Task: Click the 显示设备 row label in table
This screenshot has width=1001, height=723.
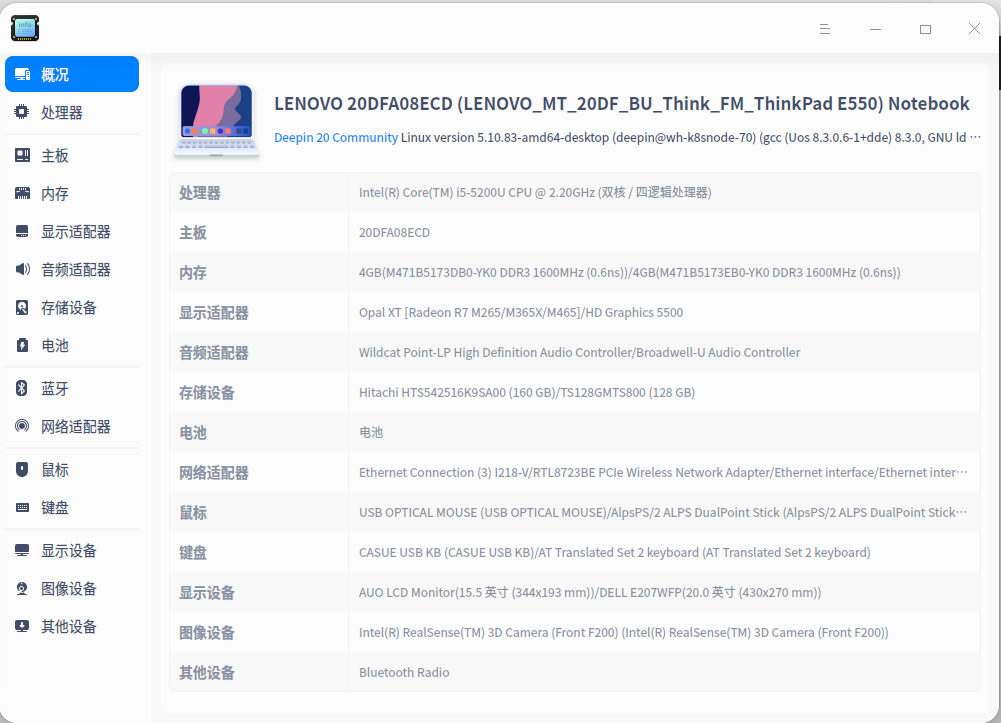Action: 207,593
